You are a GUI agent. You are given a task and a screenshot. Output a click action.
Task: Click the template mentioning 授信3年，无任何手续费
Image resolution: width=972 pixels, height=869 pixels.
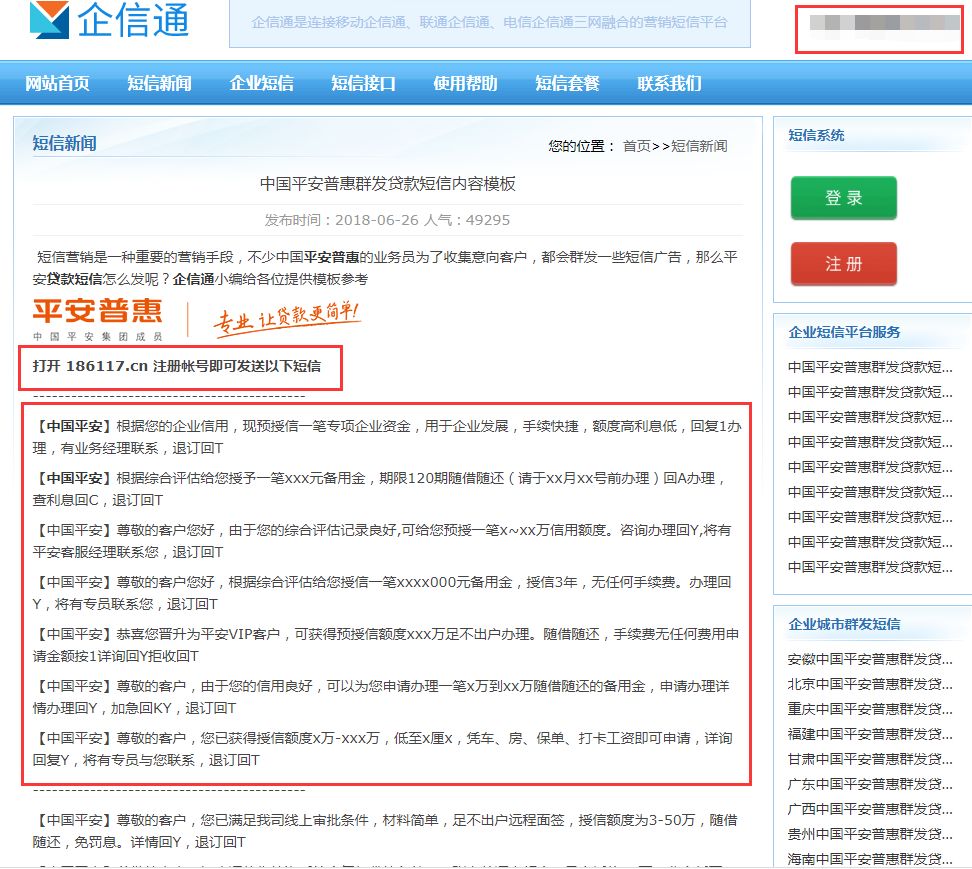point(382,593)
